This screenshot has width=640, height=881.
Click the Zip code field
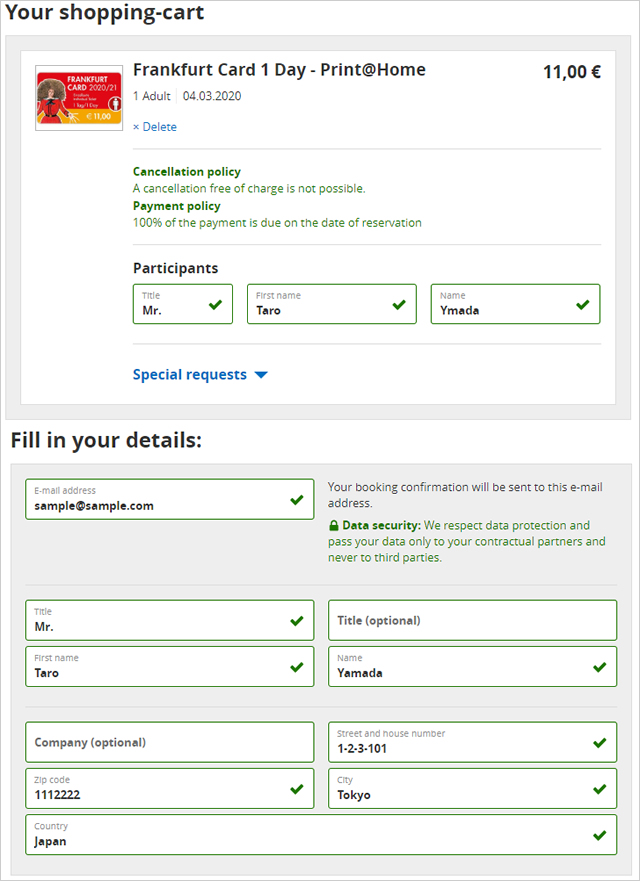tap(169, 788)
